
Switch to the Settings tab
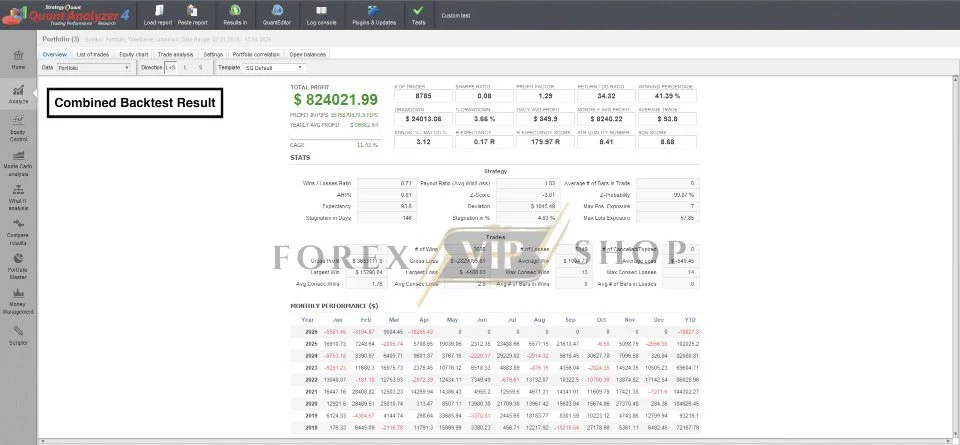coord(213,54)
